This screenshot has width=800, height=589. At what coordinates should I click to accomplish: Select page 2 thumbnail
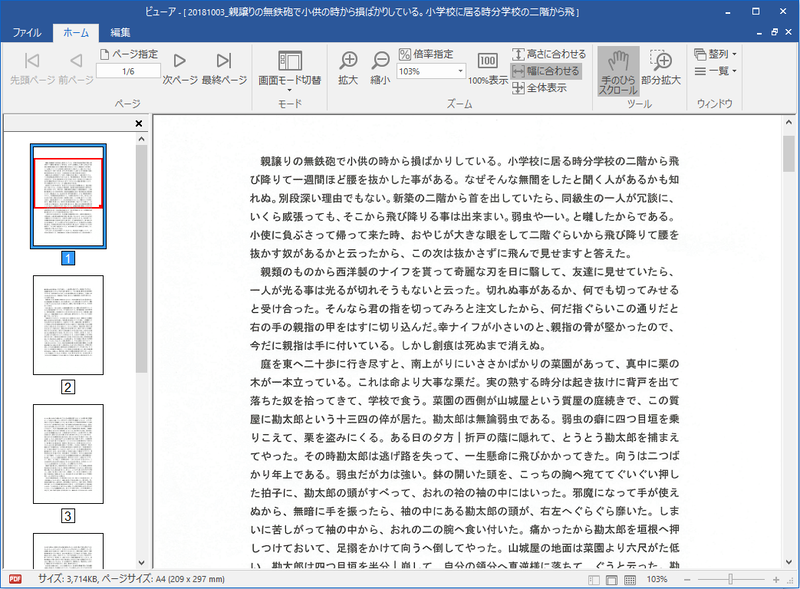tap(68, 325)
